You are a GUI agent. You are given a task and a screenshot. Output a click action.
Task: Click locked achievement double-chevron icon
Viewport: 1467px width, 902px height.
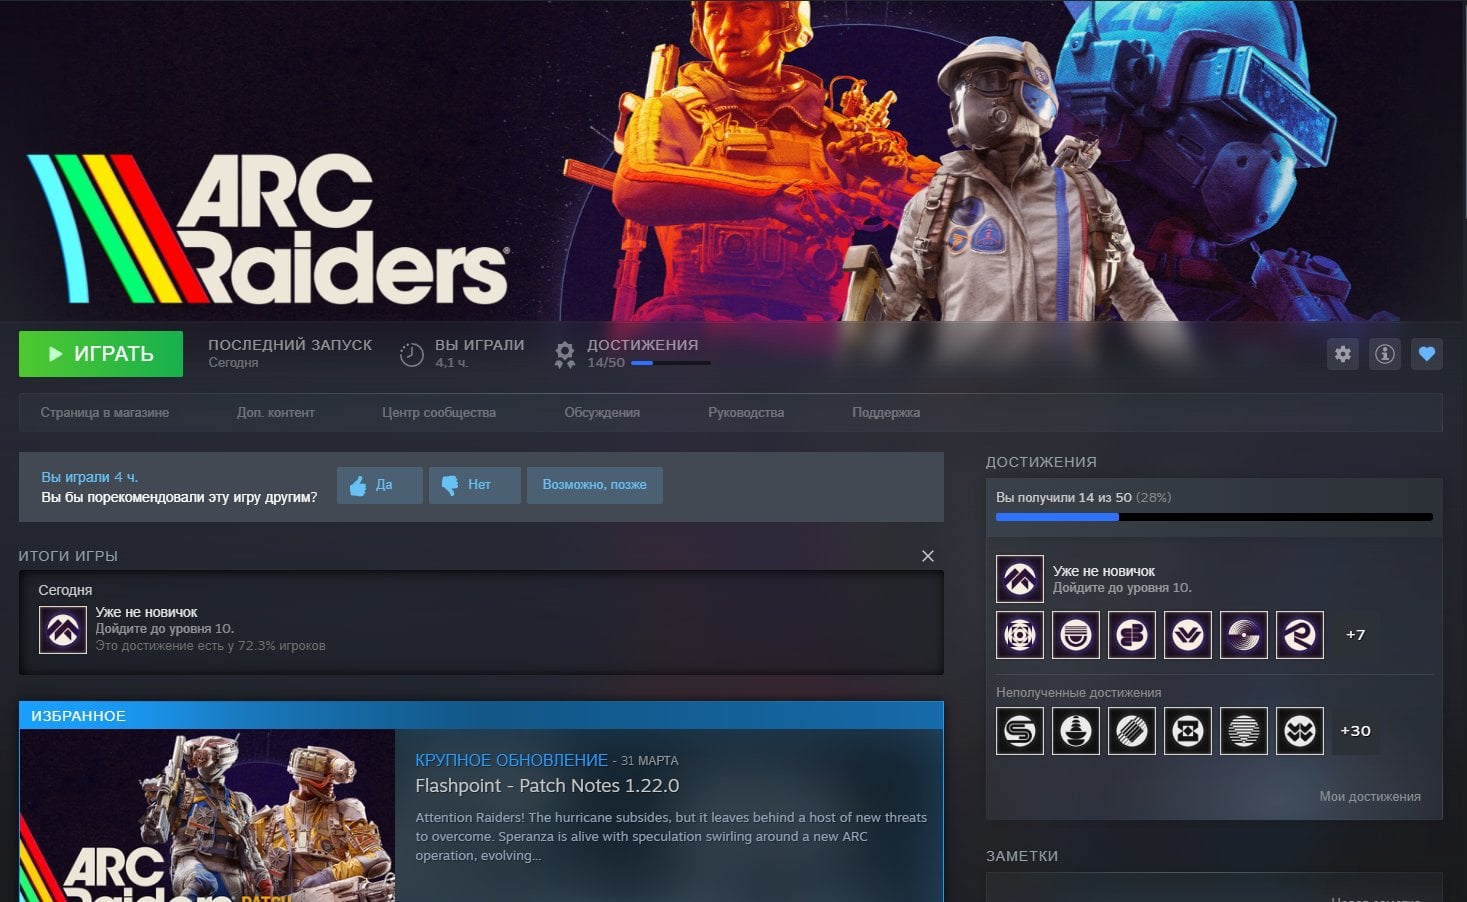(1300, 731)
